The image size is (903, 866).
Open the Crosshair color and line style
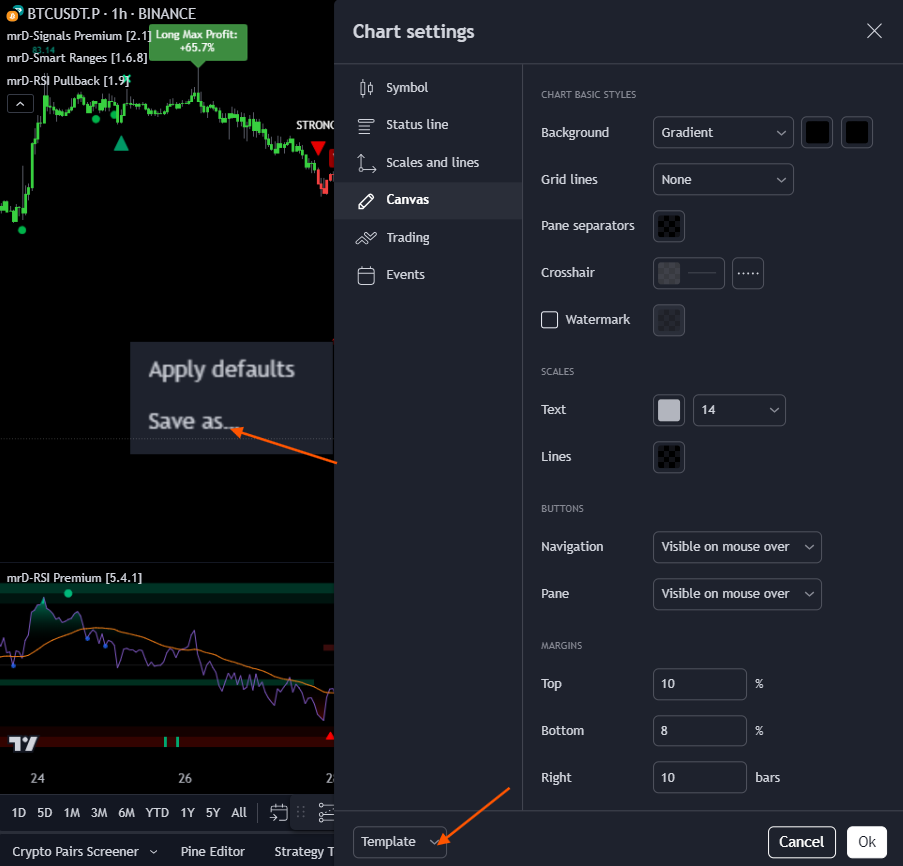(x=688, y=273)
